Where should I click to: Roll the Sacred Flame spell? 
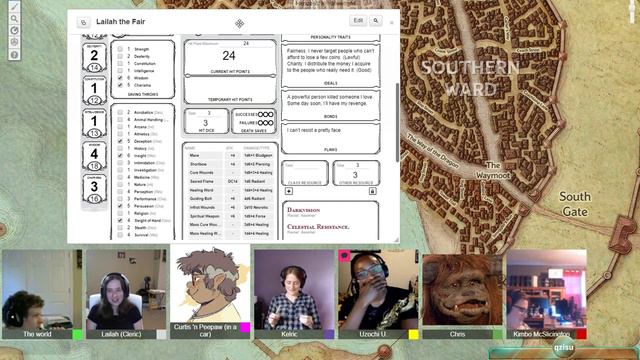[201, 181]
